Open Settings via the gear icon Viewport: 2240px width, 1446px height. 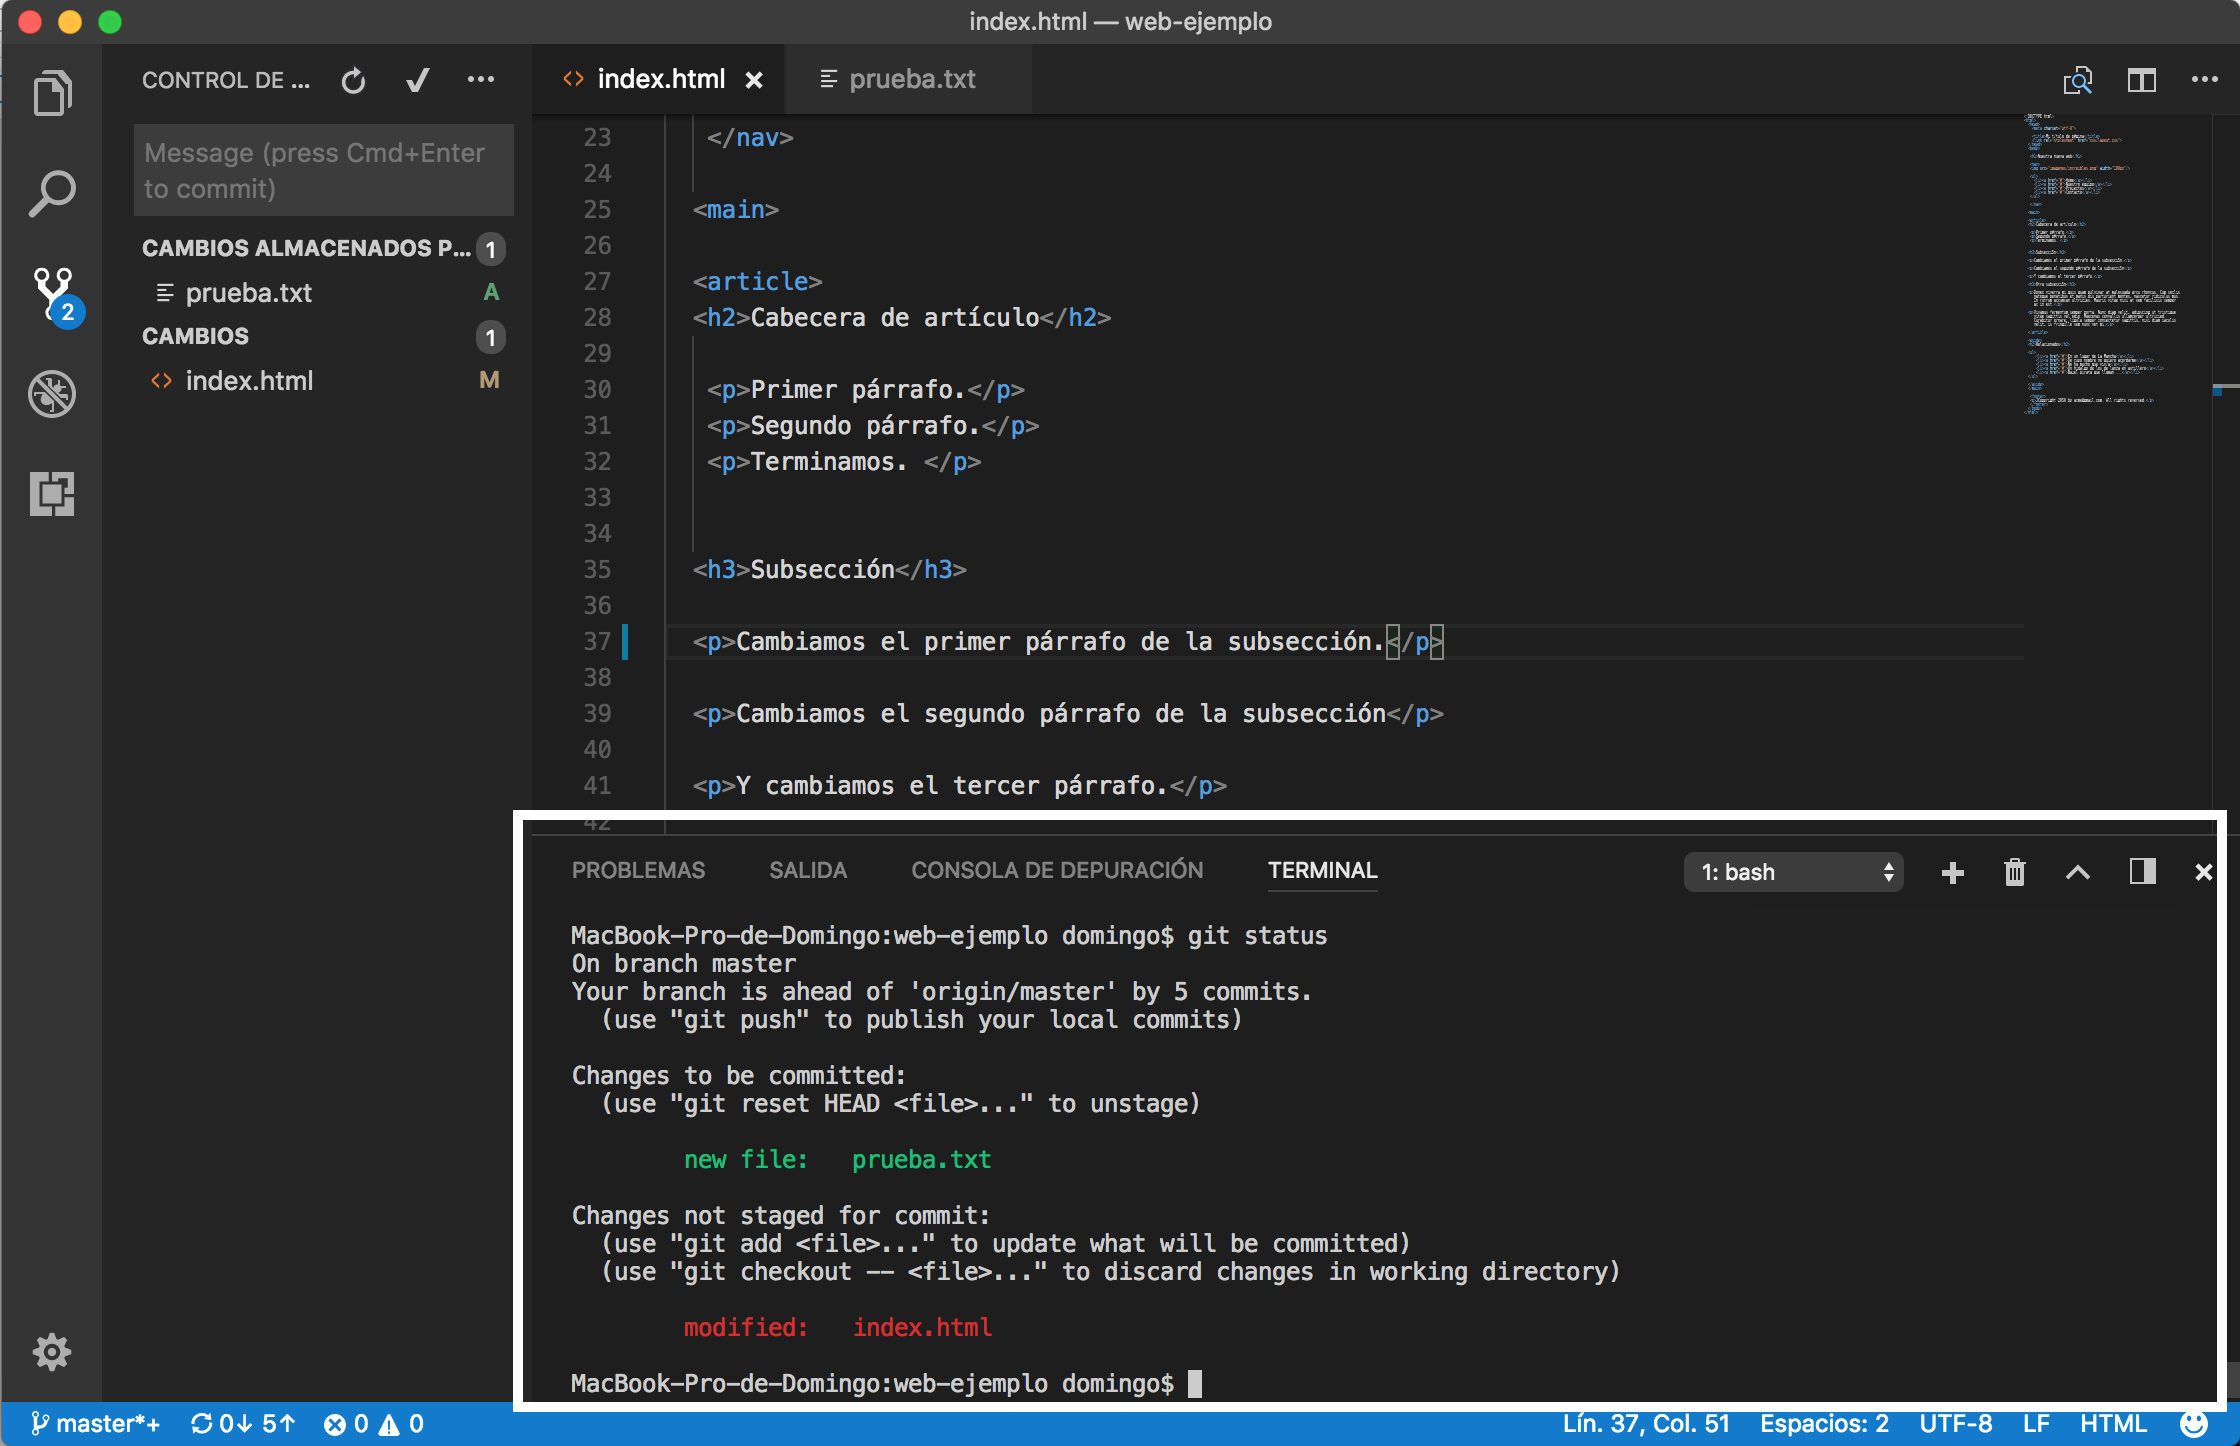click(52, 1352)
